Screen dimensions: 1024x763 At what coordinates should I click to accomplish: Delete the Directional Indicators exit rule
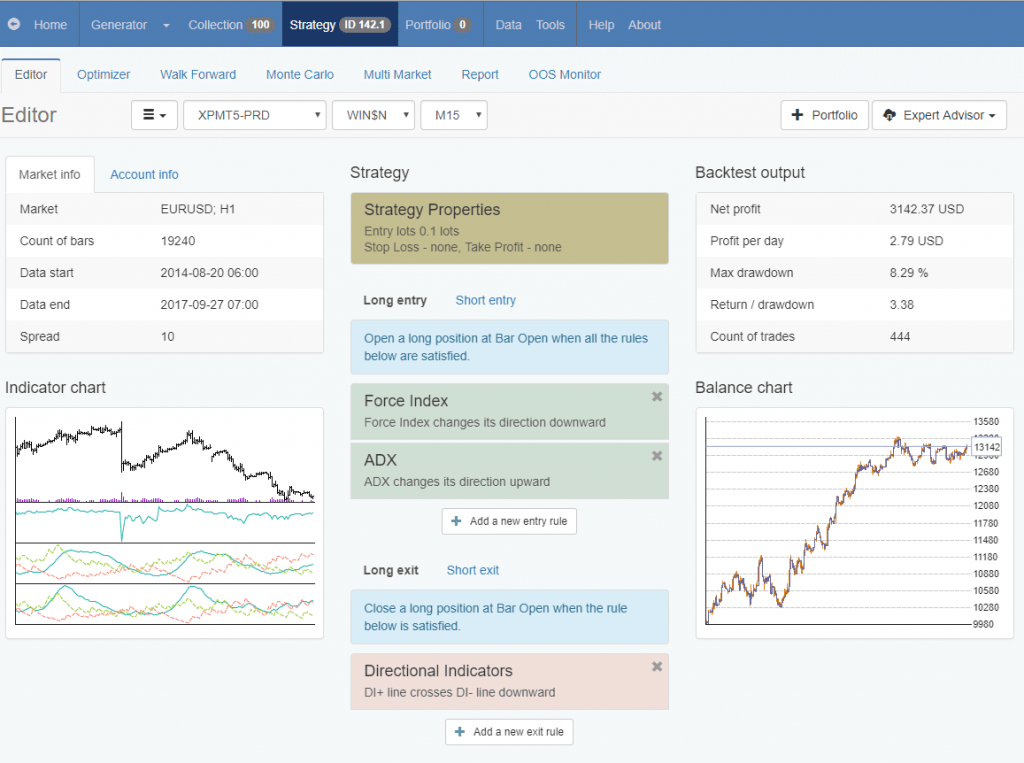click(657, 667)
